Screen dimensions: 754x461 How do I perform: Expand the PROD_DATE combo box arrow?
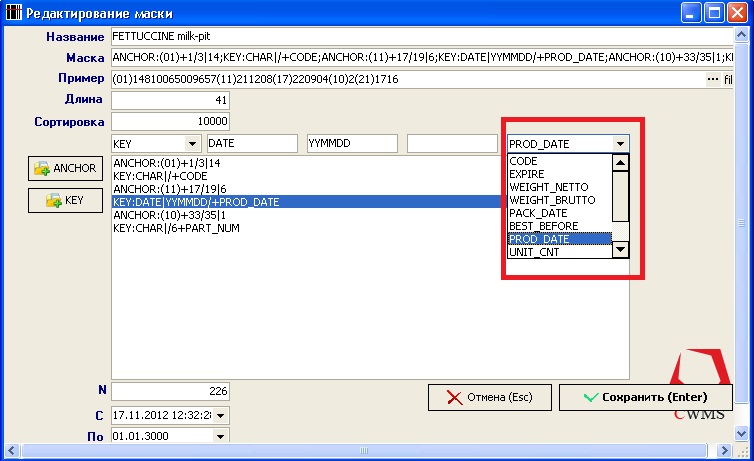coord(620,144)
